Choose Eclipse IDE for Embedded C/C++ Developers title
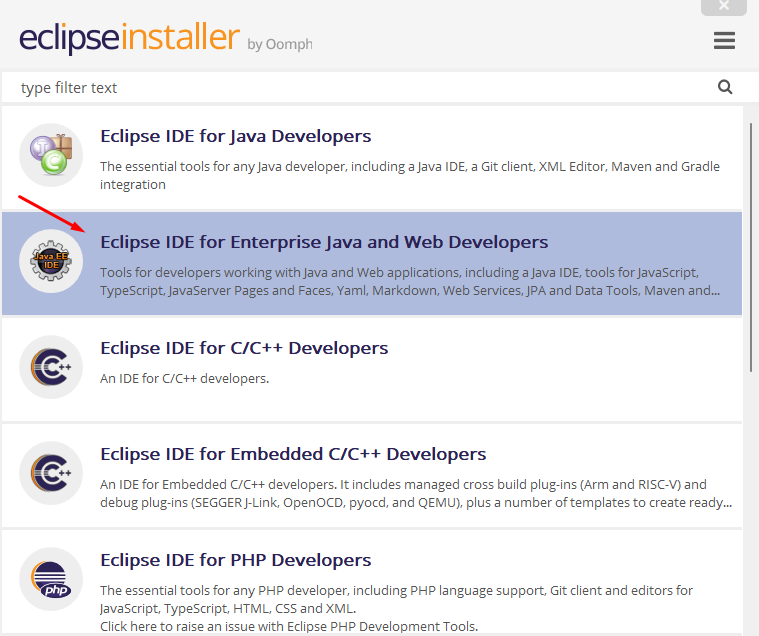 [293, 454]
